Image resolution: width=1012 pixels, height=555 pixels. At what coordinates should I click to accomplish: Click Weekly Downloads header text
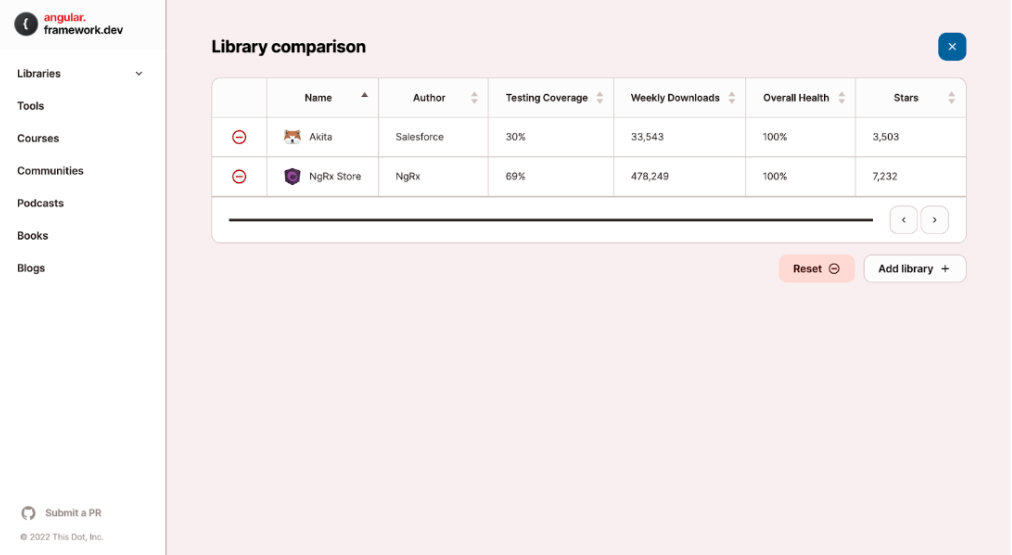(x=675, y=98)
